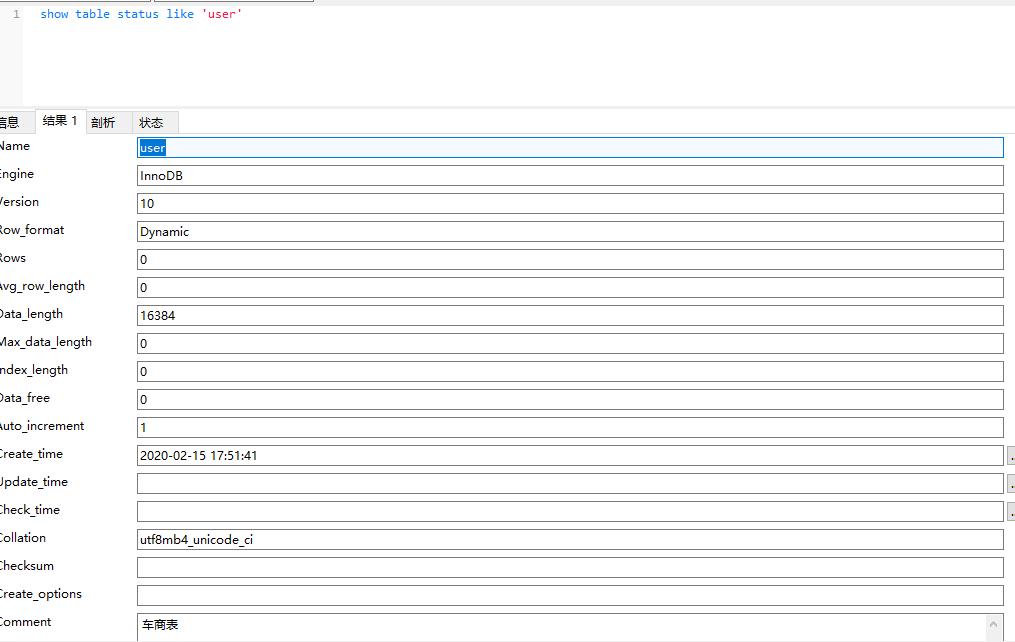The width and height of the screenshot is (1015, 642).
Task: Click the Version field showing 10
Action: pos(570,203)
